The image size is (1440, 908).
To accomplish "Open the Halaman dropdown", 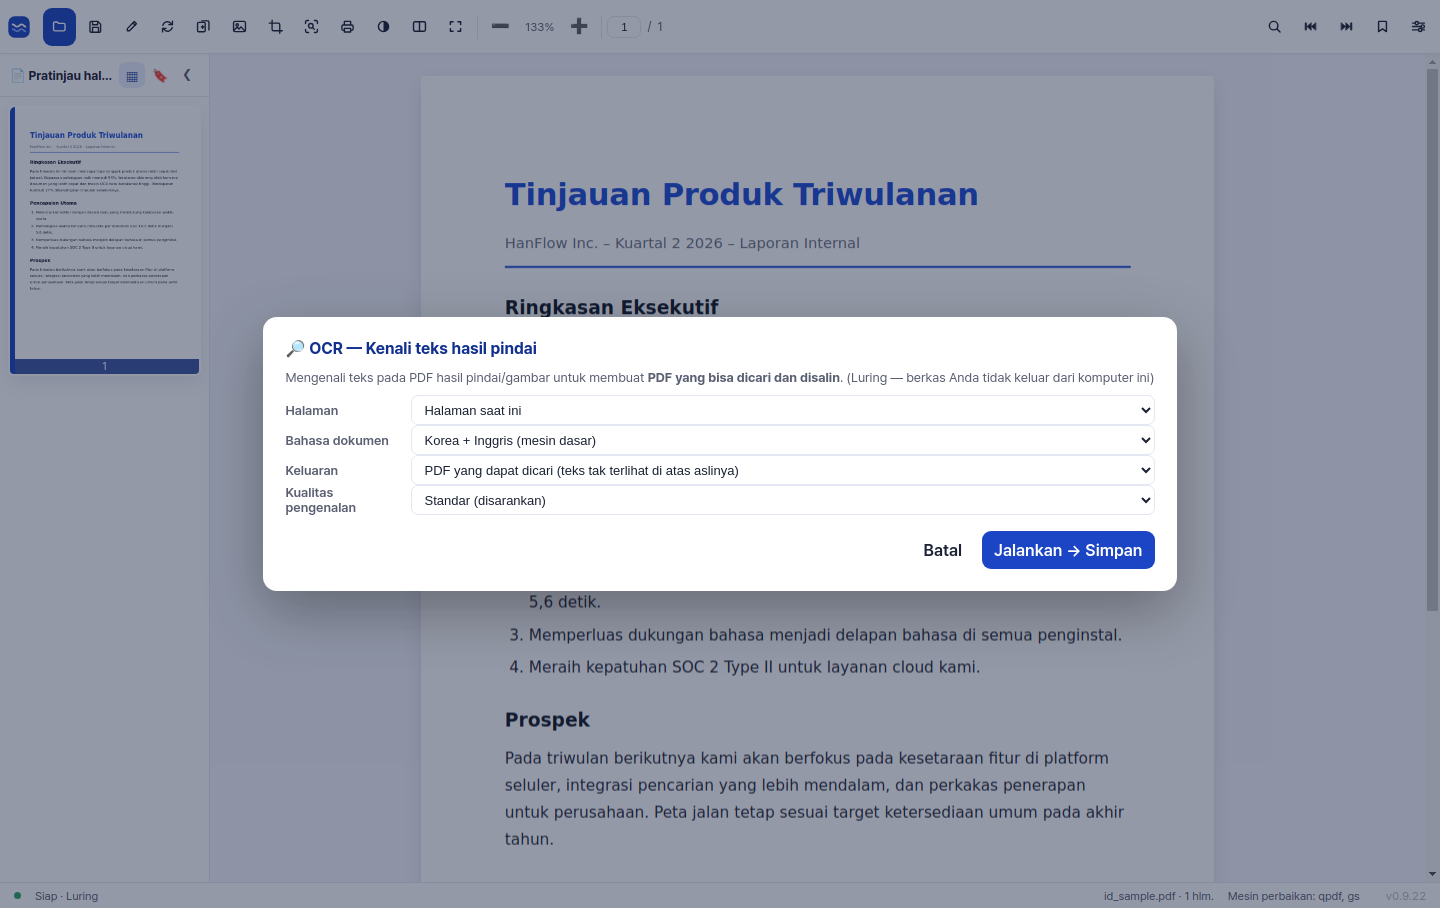I will pyautogui.click(x=783, y=410).
